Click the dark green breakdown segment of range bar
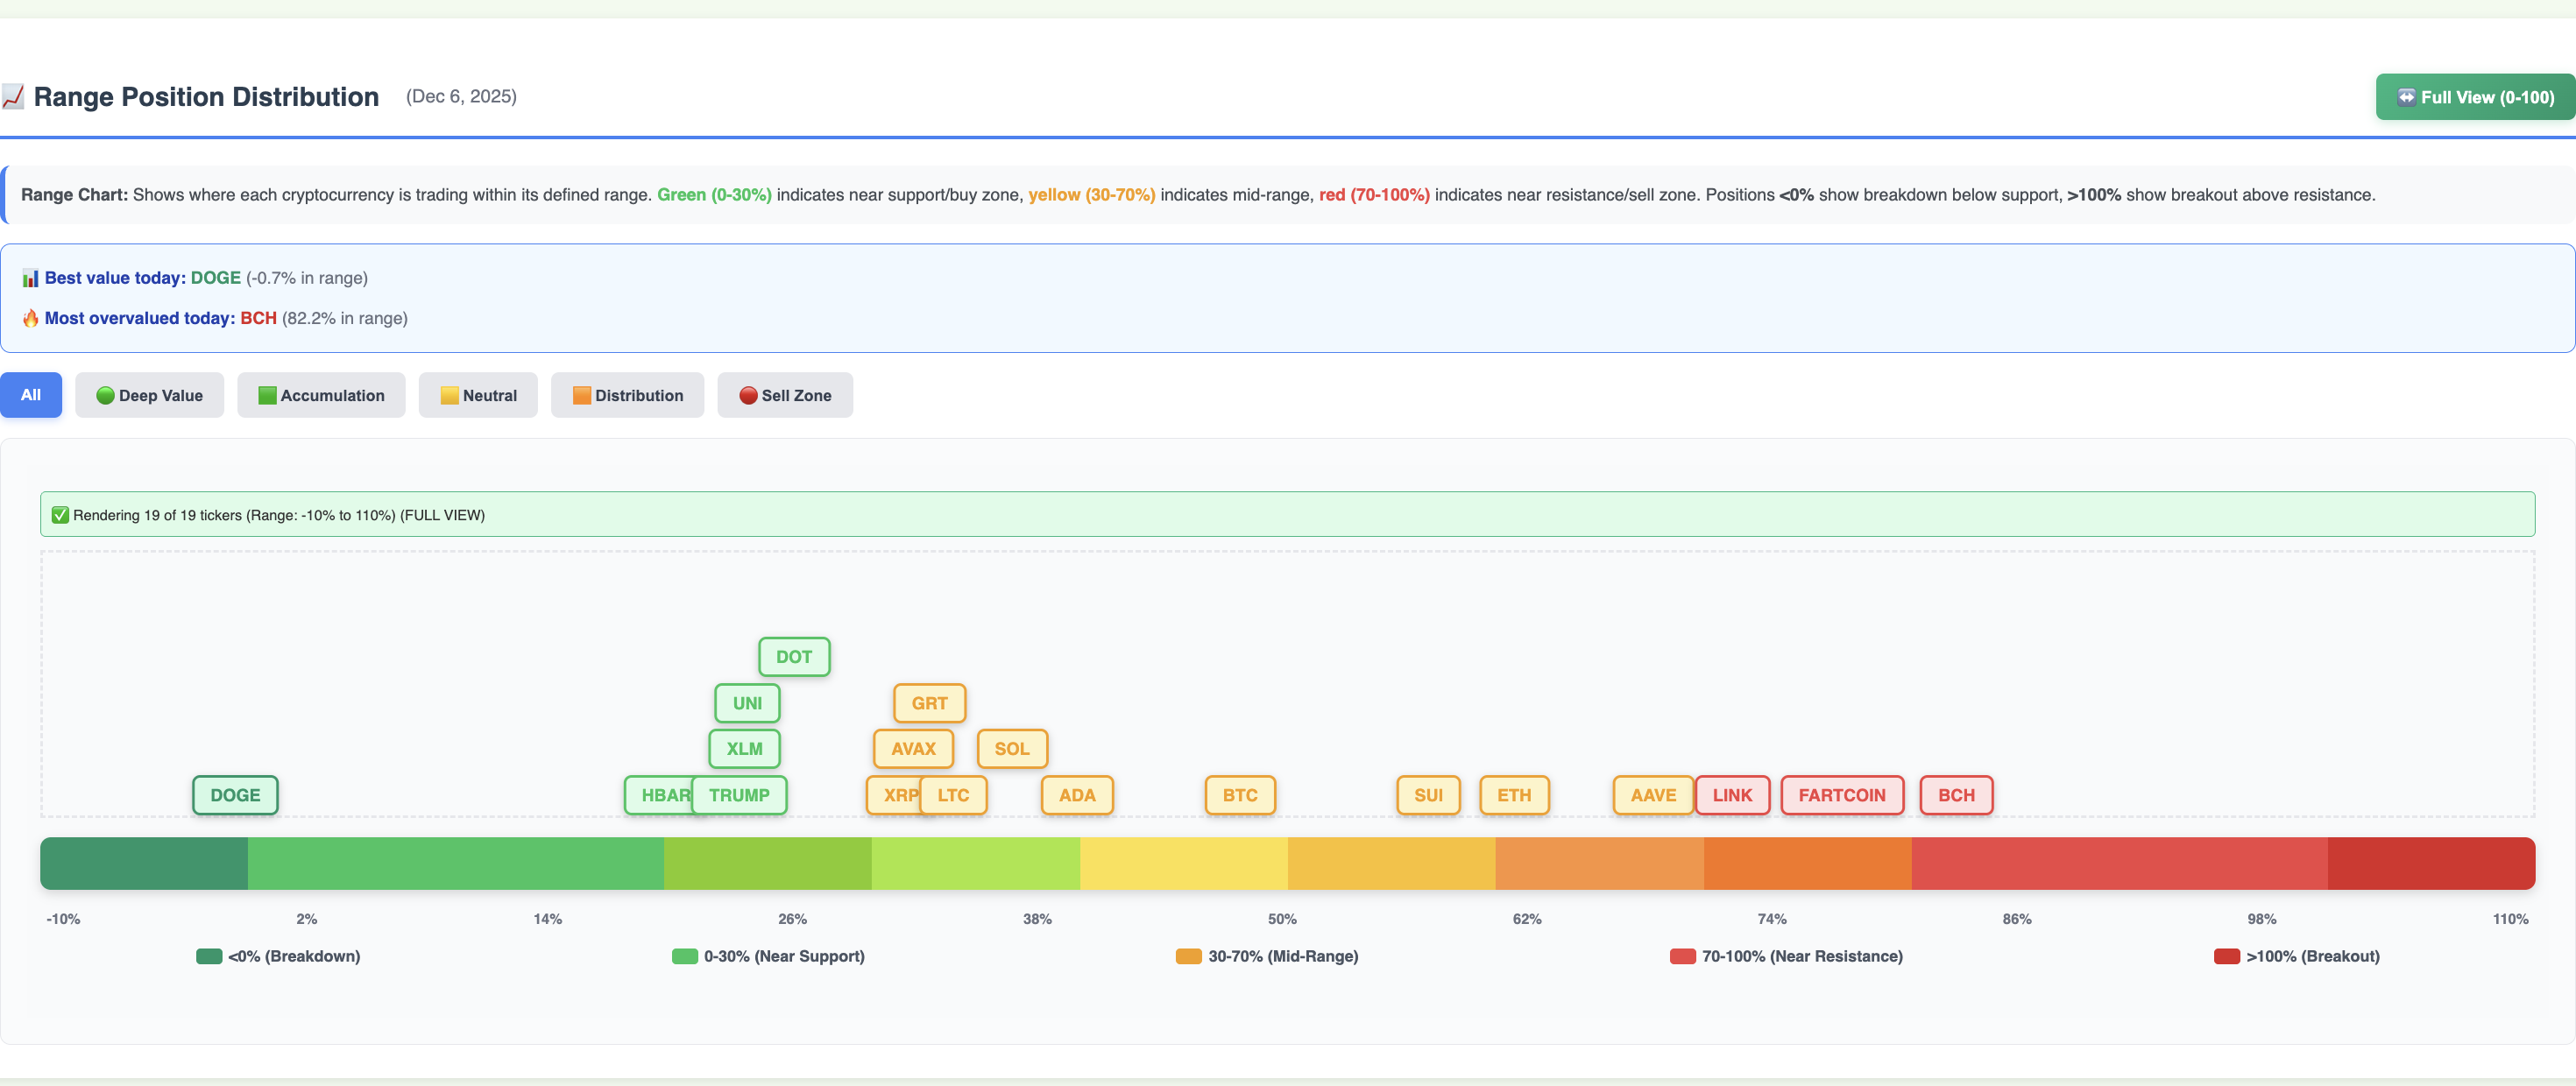 [x=144, y=863]
